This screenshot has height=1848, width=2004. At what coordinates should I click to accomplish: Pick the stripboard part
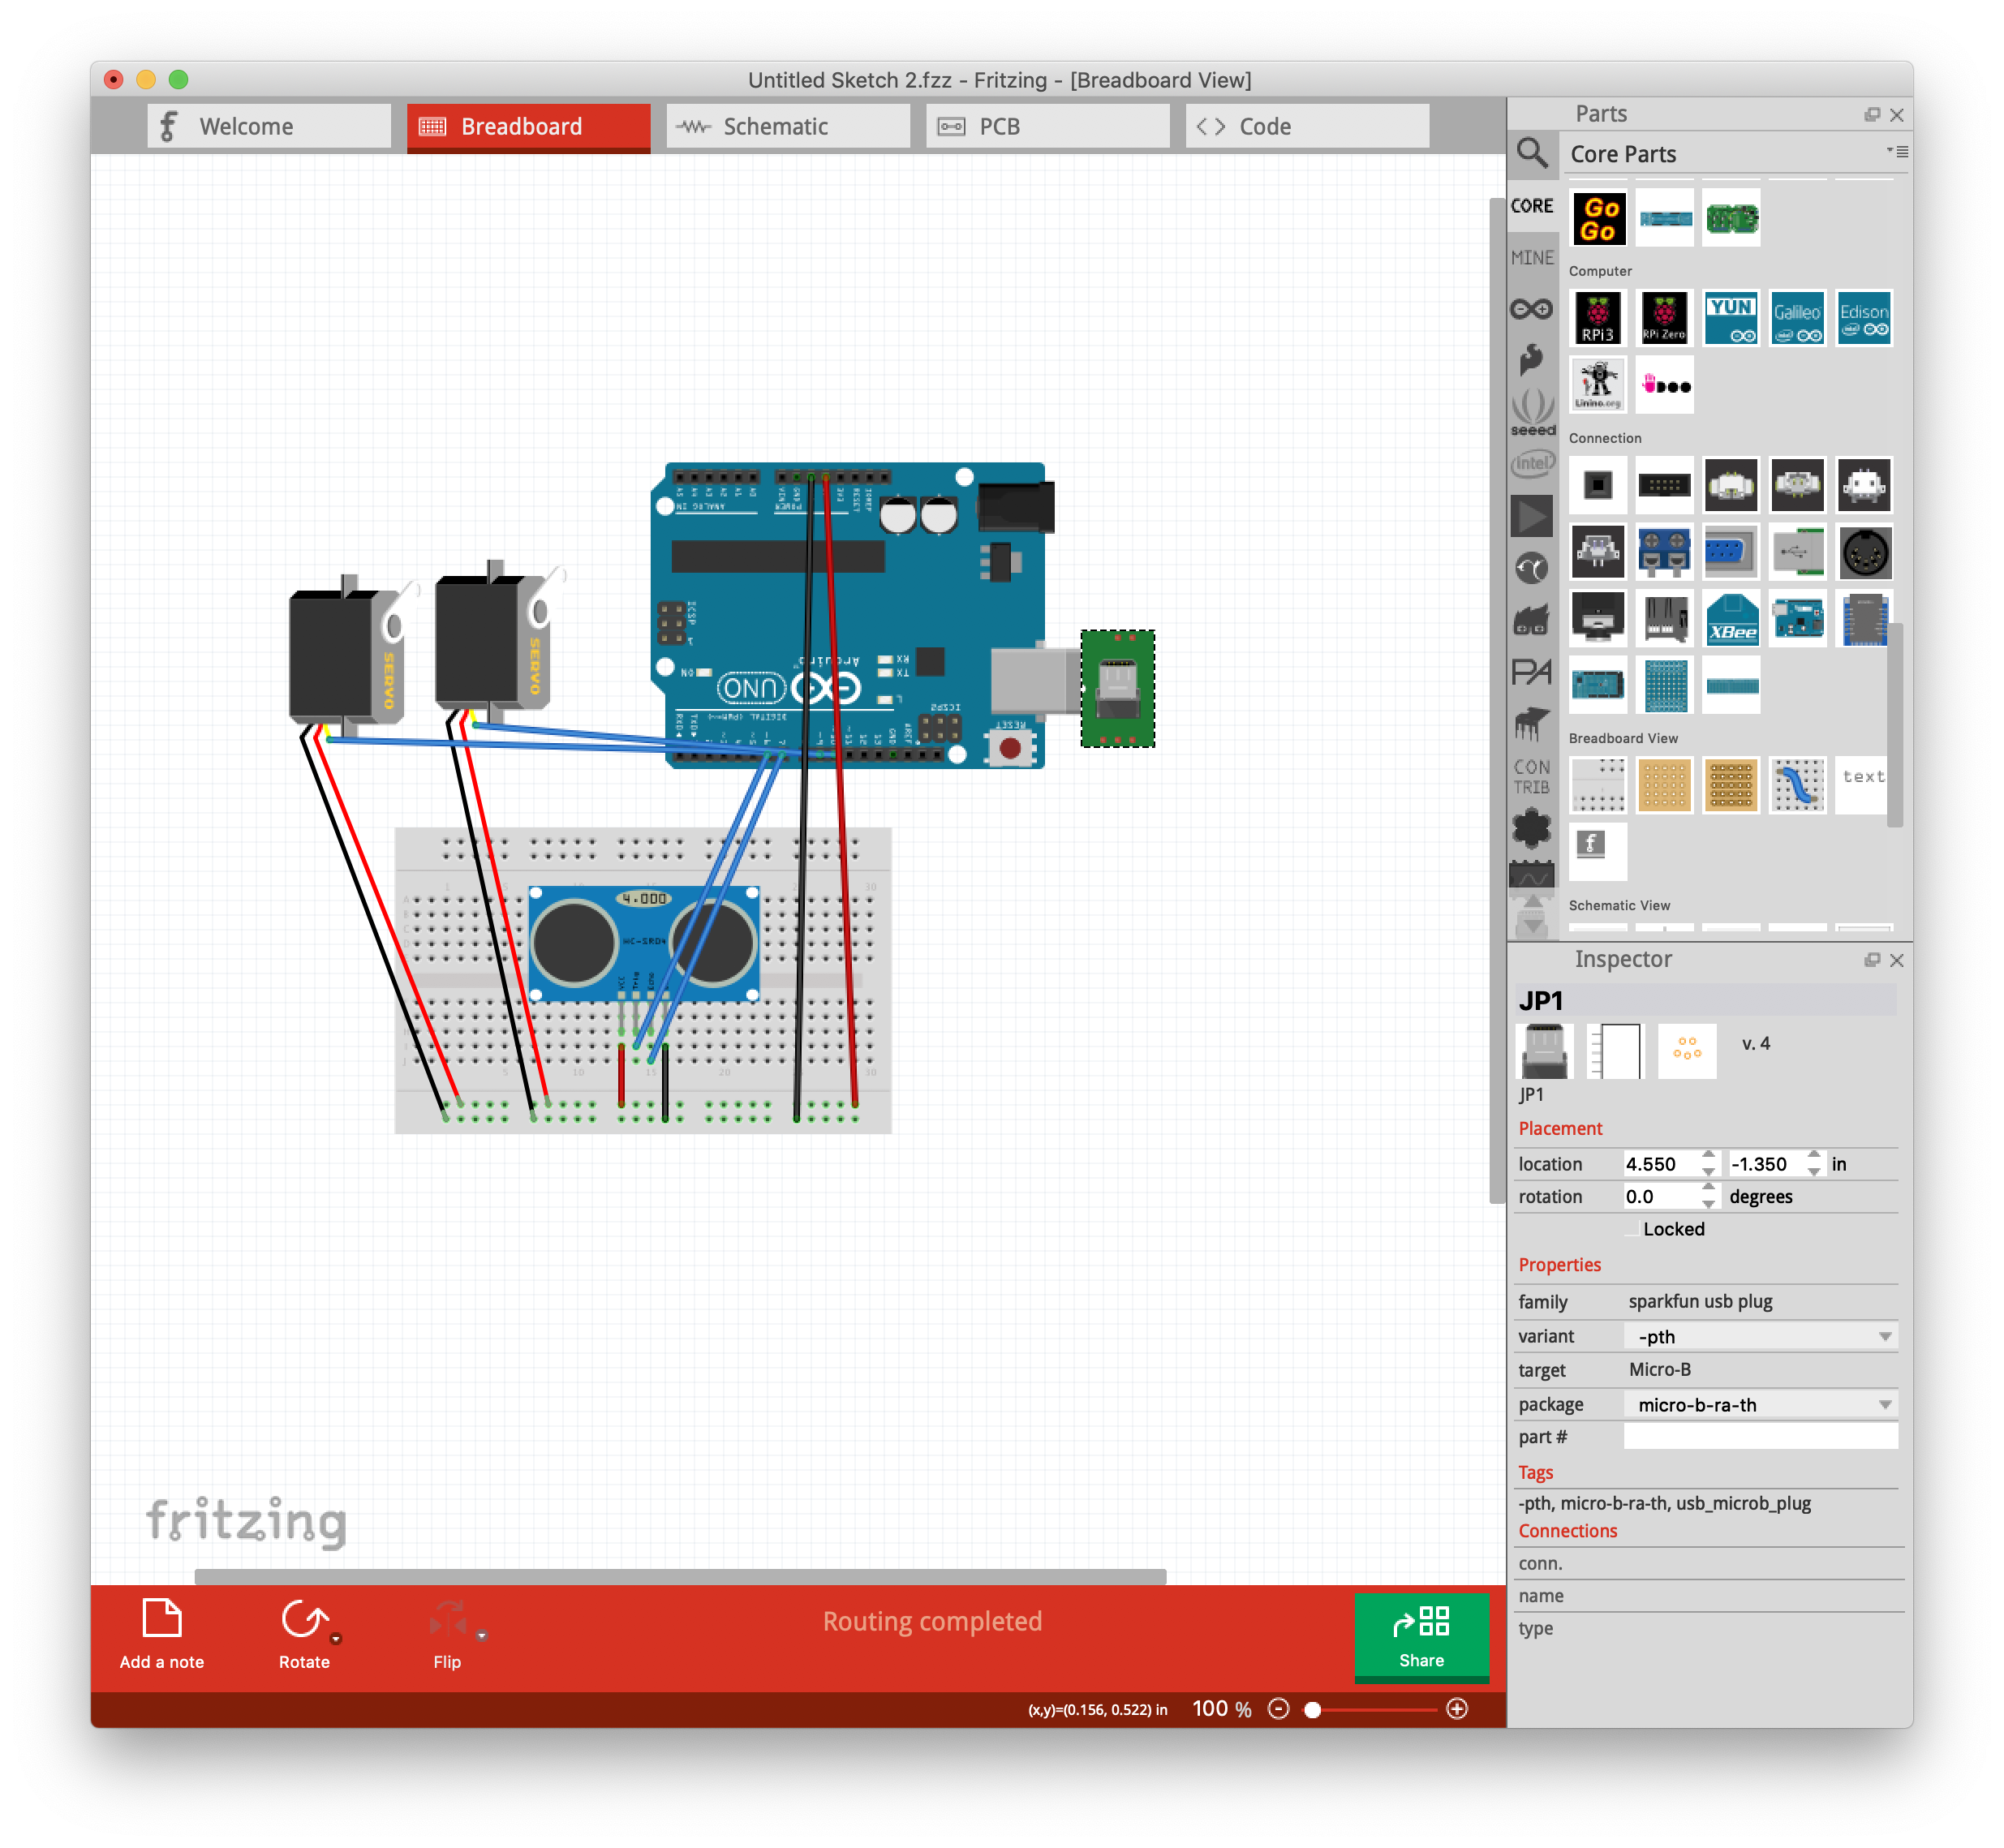pos(1731,785)
